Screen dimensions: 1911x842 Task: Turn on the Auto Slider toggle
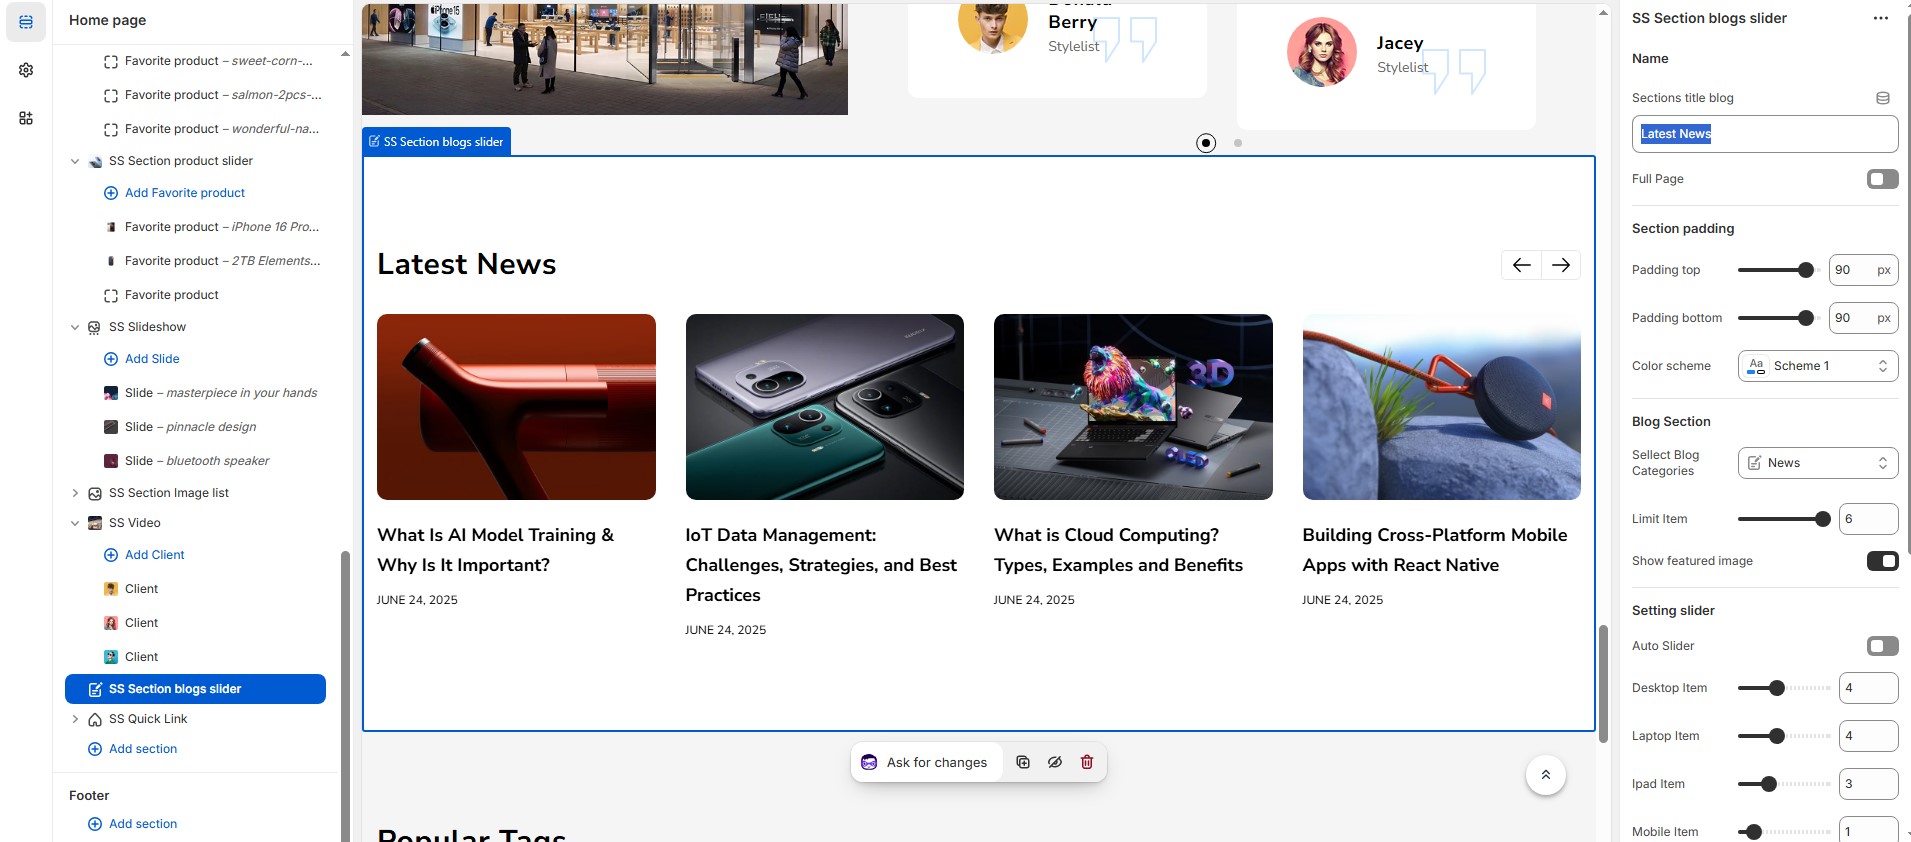(x=1882, y=646)
